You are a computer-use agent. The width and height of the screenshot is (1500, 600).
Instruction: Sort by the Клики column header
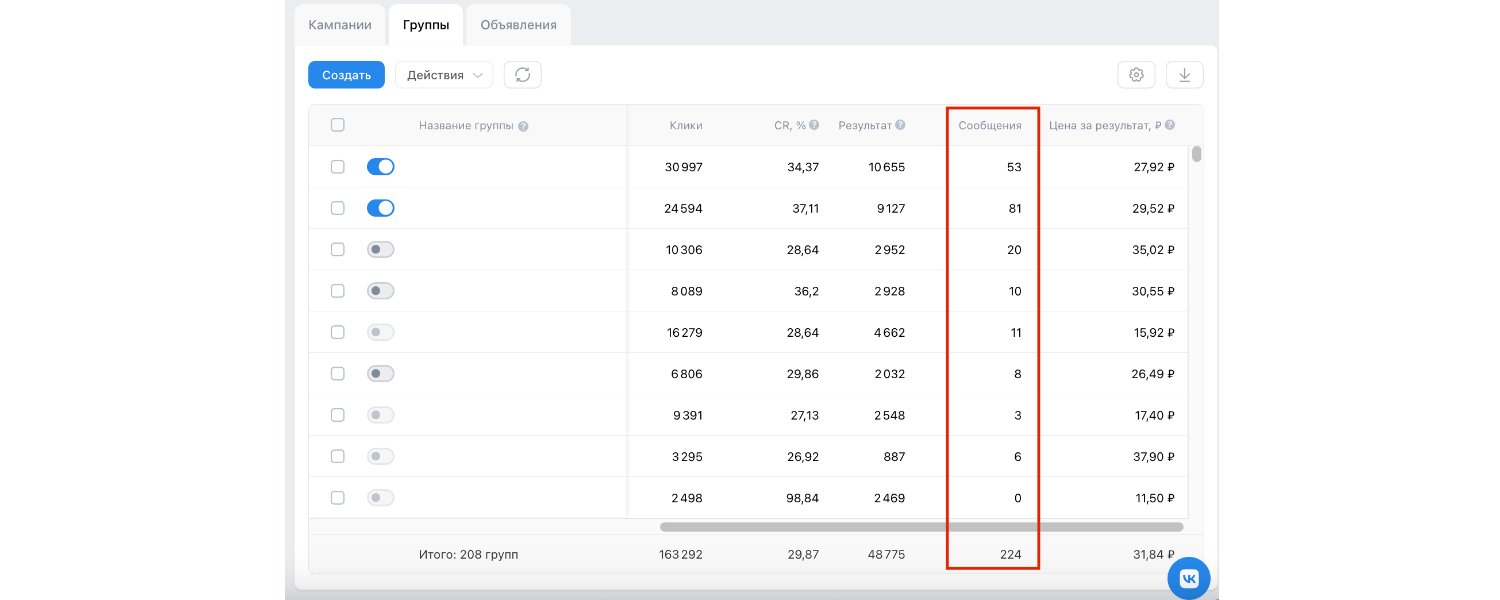686,126
